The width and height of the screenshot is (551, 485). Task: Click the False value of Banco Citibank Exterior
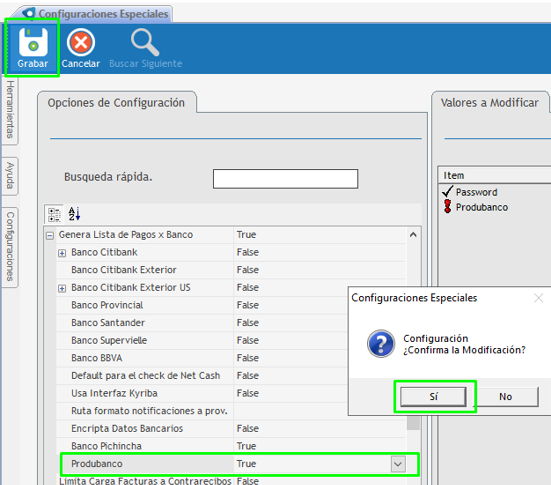tap(248, 270)
